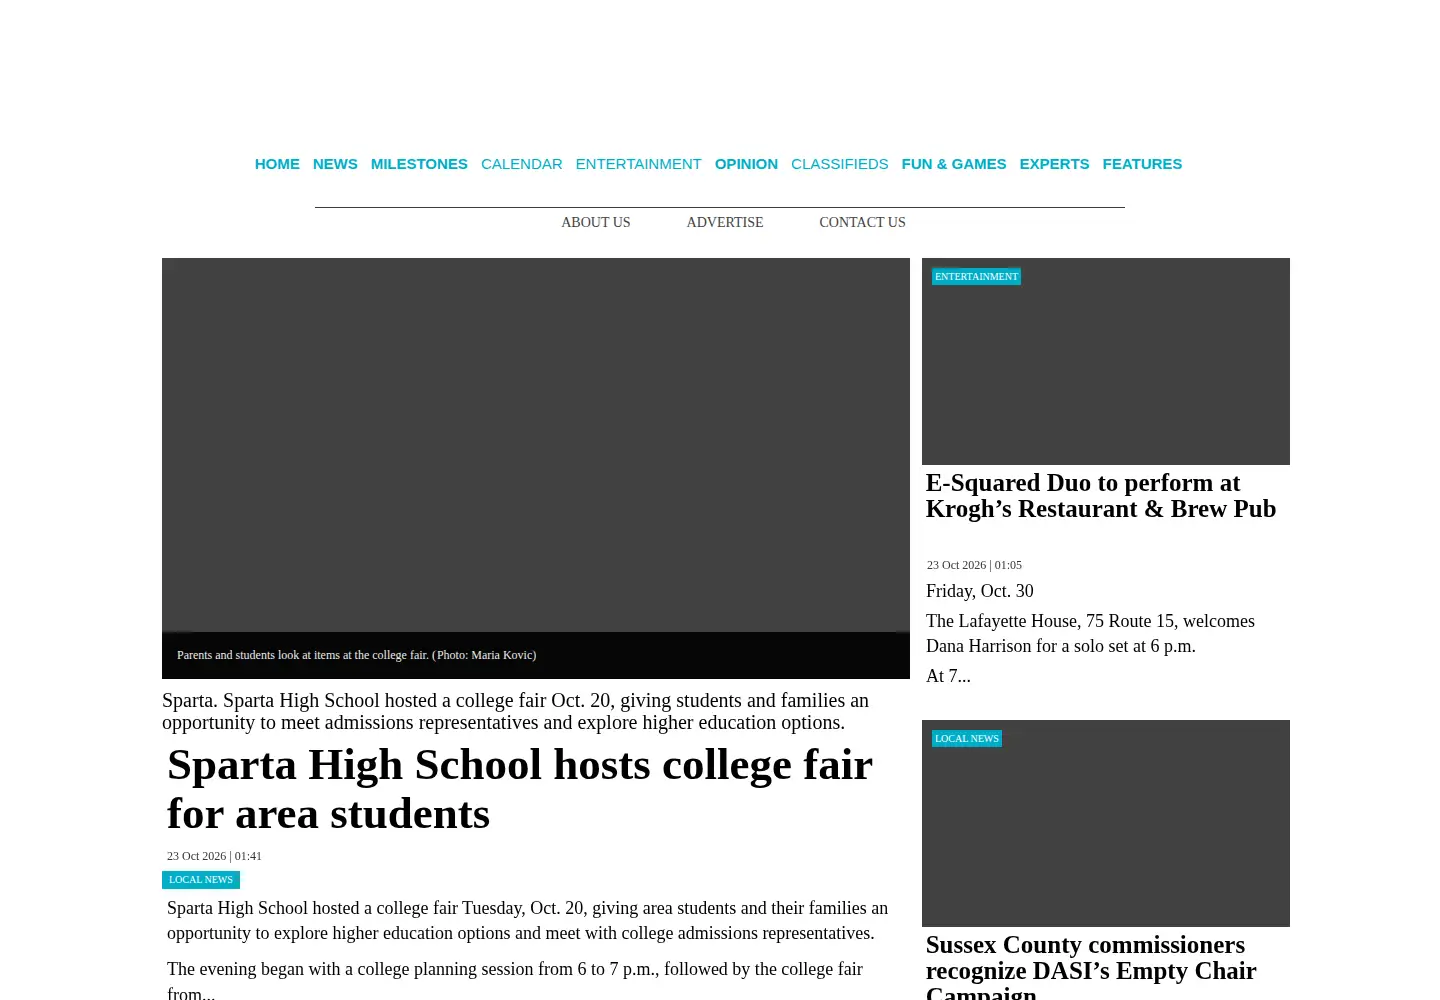Screen dimensions: 1440x1000
Task: Go to FUN & GAMES
Action: click(954, 164)
